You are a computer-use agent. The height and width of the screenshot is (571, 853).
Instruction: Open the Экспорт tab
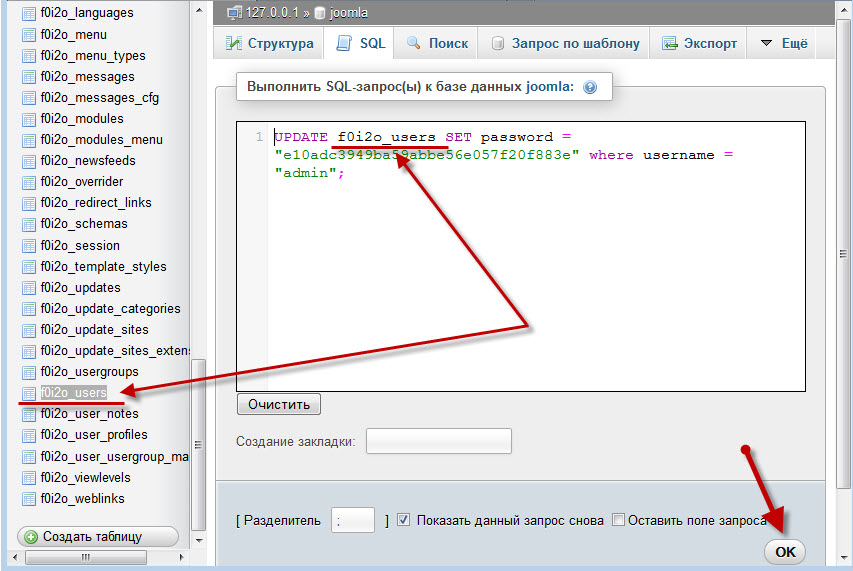coord(699,44)
